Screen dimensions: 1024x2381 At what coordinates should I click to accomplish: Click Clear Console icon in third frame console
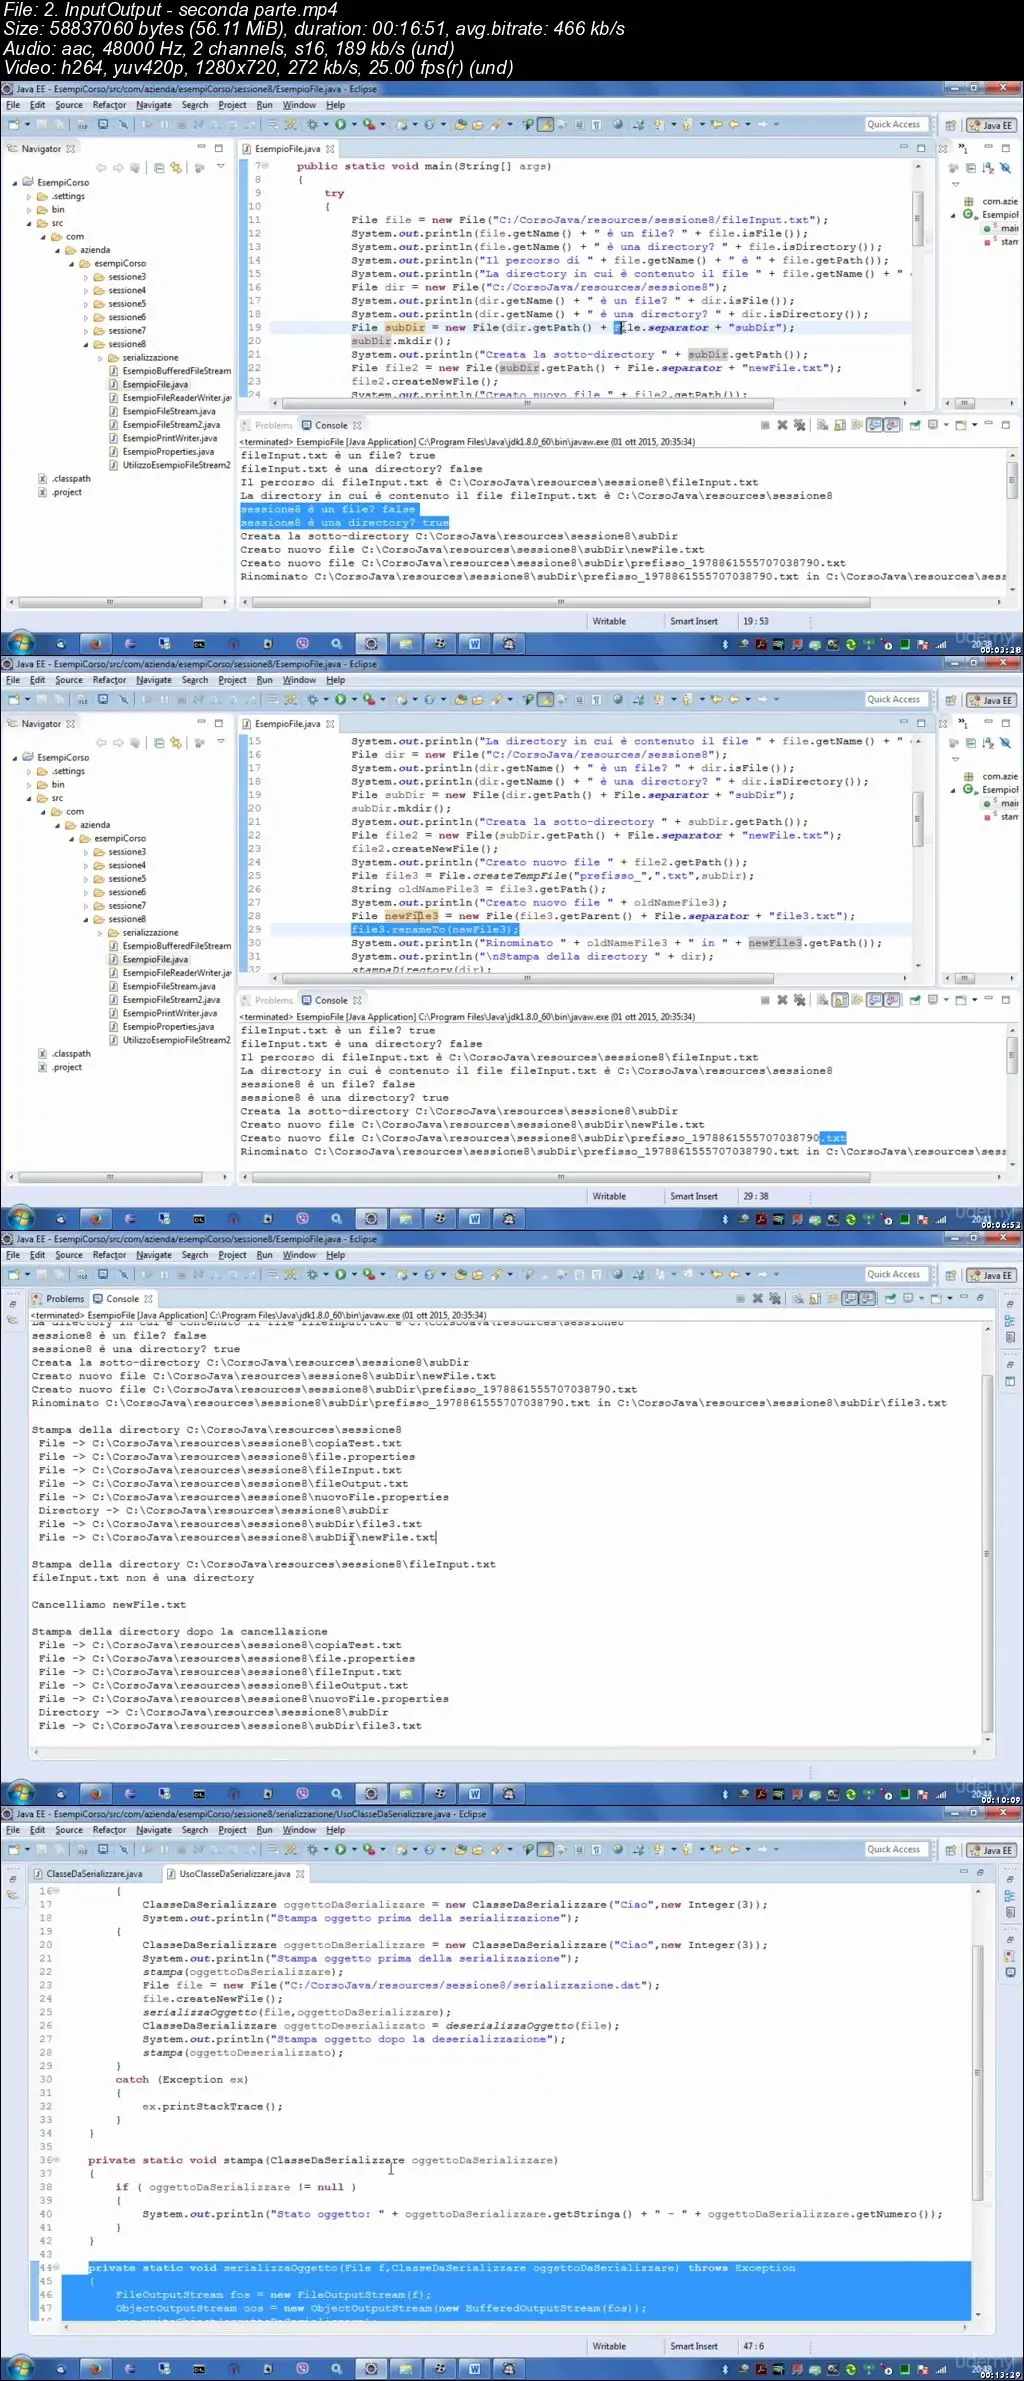click(798, 1299)
